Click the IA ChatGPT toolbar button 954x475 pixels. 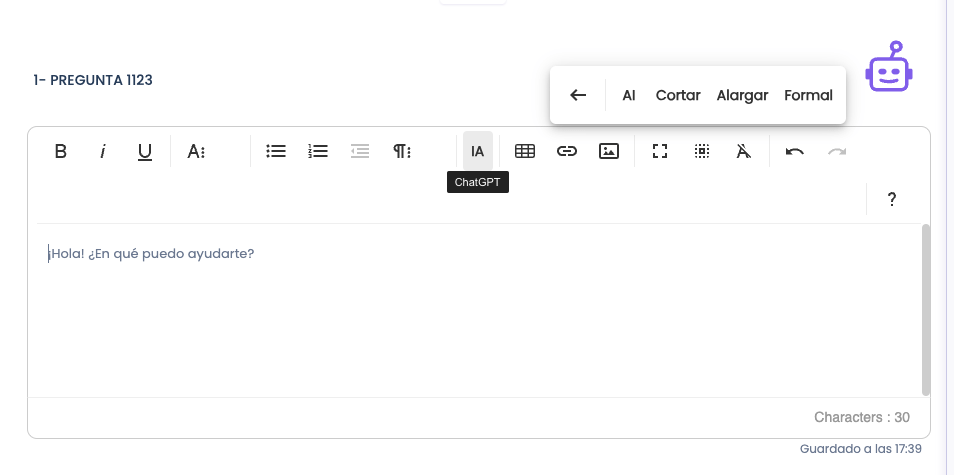[x=478, y=151]
